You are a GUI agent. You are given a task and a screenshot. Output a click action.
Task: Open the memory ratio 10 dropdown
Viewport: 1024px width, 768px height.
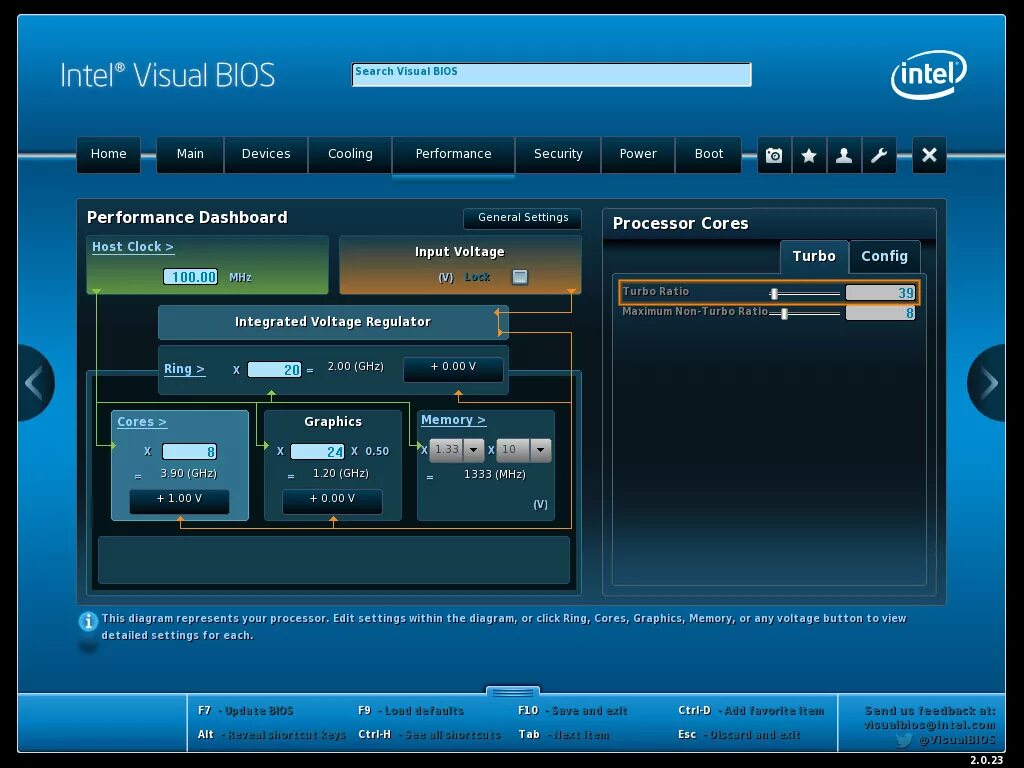point(540,449)
